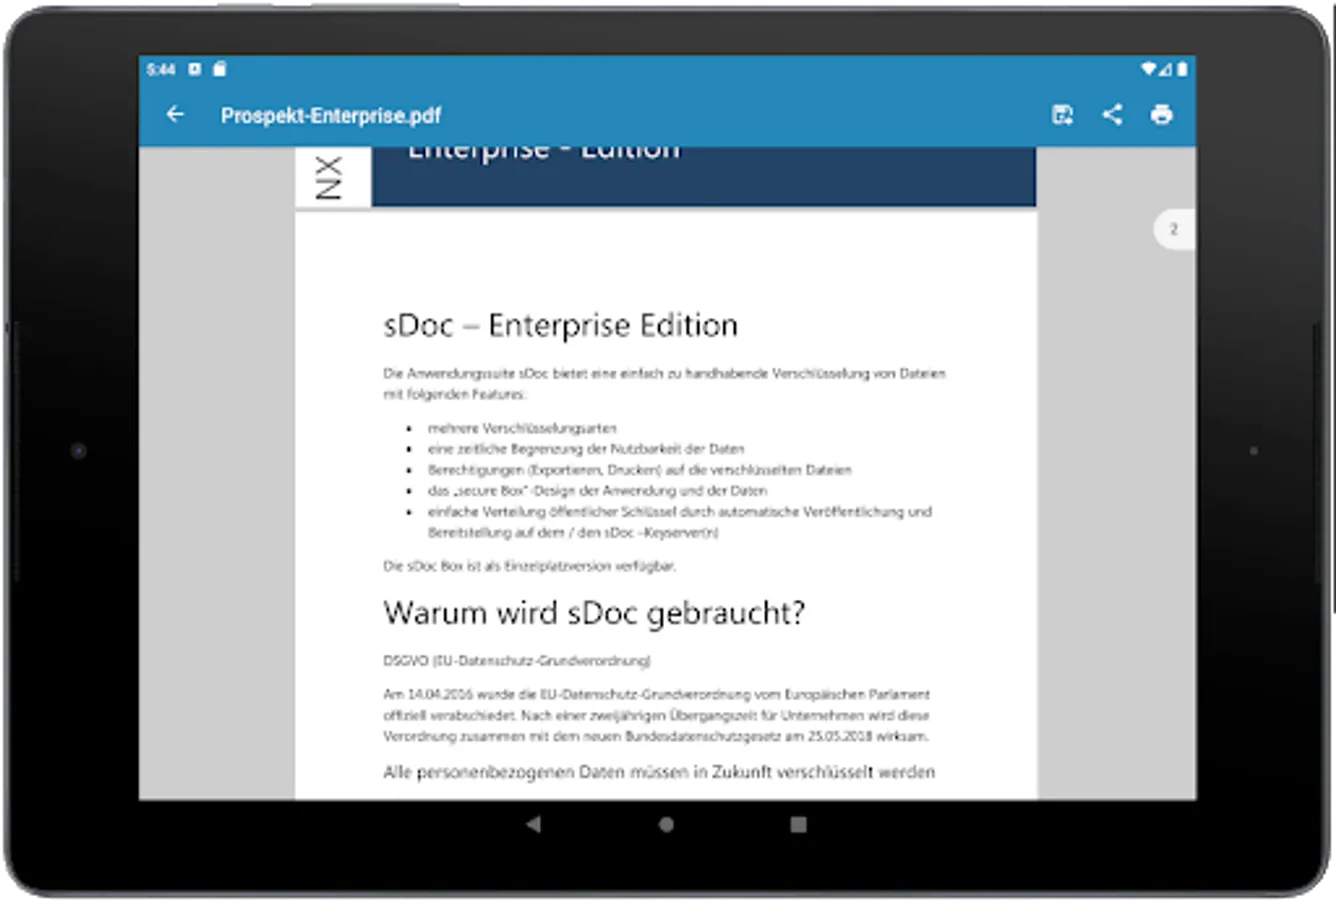Tap the battery status bar icon
This screenshot has width=1336, height=900.
point(1181,69)
